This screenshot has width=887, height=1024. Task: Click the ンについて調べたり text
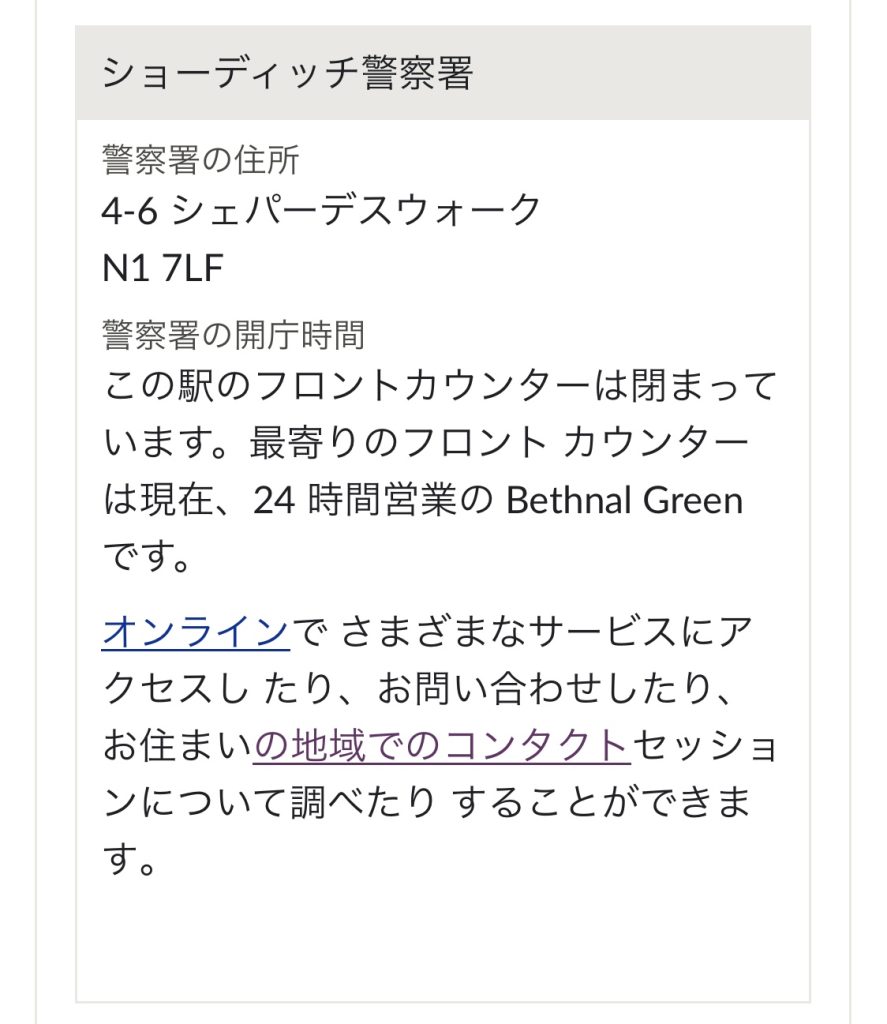point(269,802)
